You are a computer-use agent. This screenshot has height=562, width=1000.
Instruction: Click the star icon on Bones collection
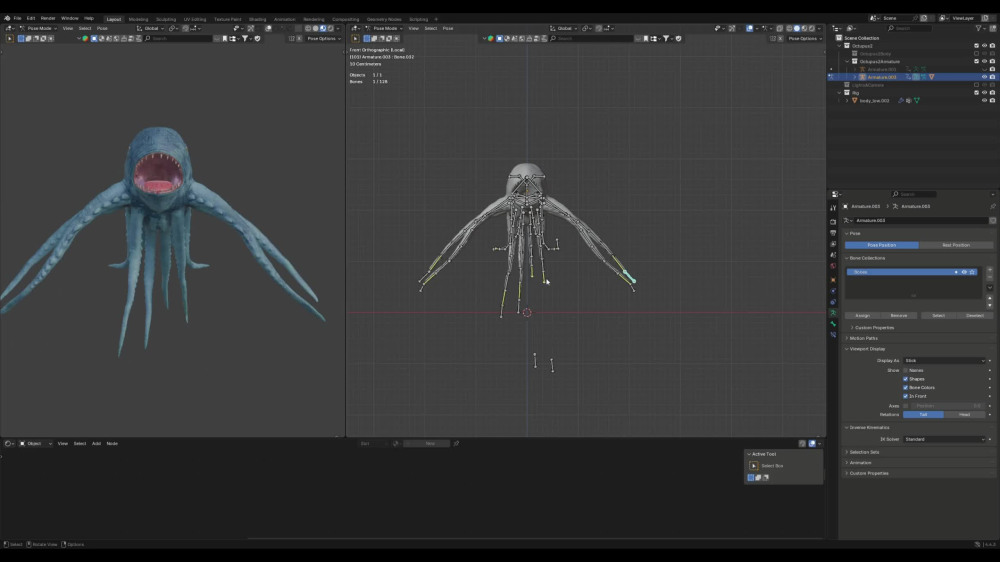(972, 272)
